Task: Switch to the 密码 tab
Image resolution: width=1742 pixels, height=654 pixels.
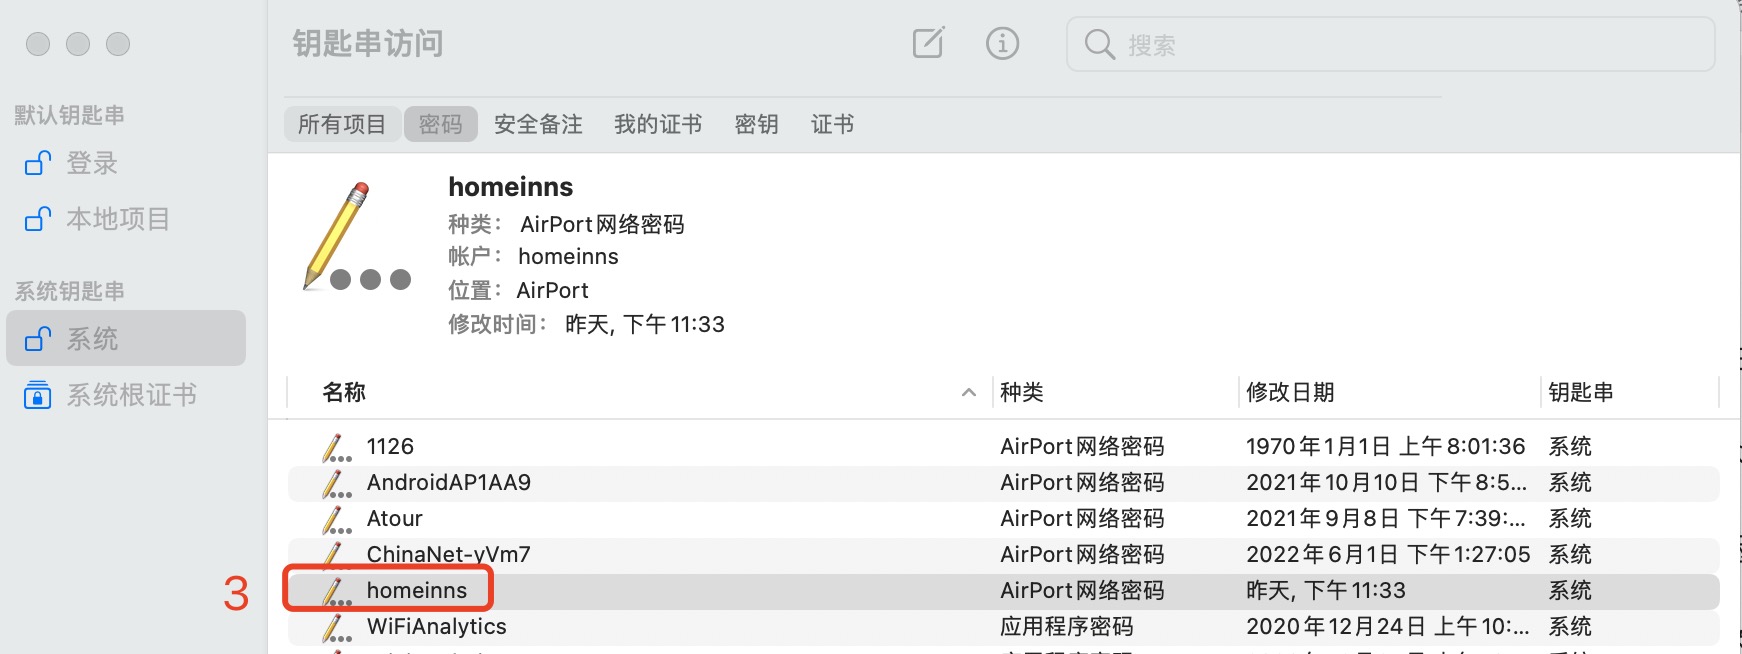Action: coord(441,124)
